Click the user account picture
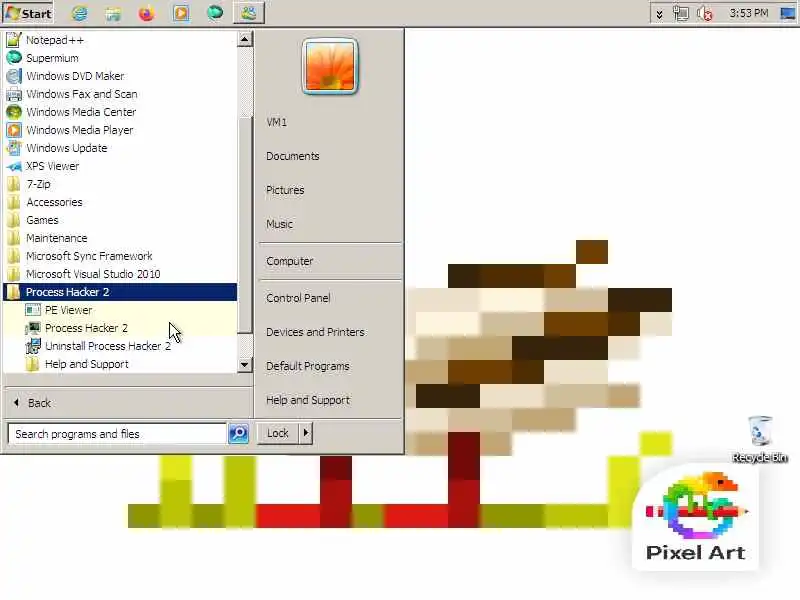This screenshot has width=800, height=600. click(x=330, y=66)
